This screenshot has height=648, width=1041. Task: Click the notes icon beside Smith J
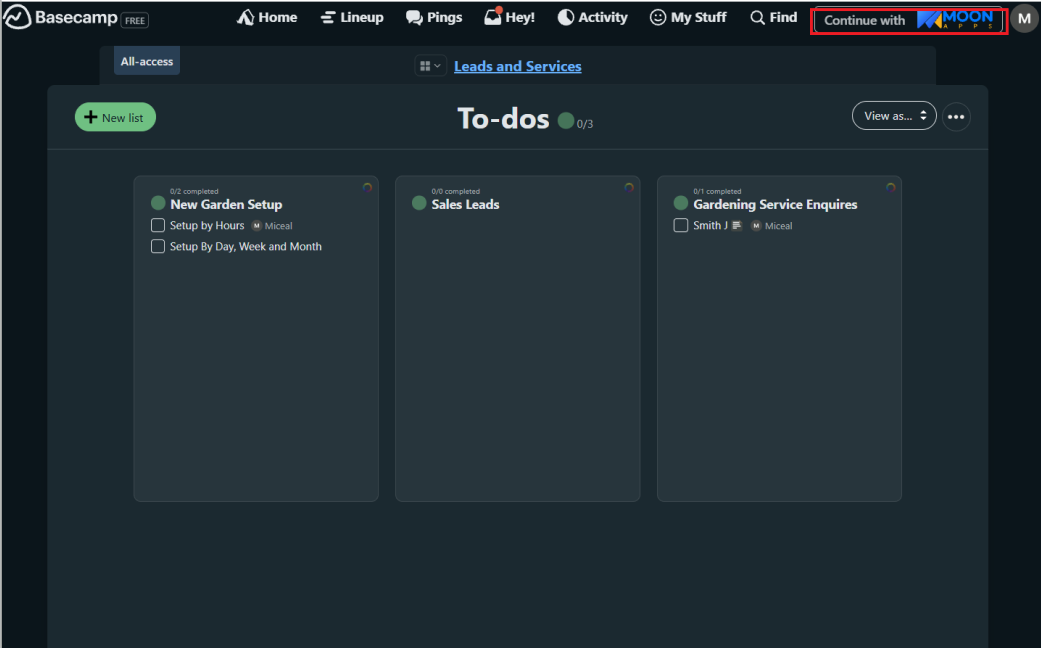tap(737, 226)
